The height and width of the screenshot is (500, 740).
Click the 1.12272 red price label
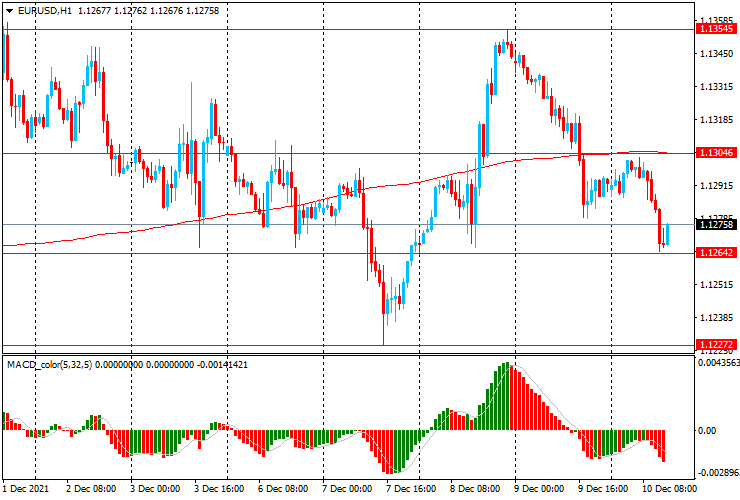pos(716,345)
